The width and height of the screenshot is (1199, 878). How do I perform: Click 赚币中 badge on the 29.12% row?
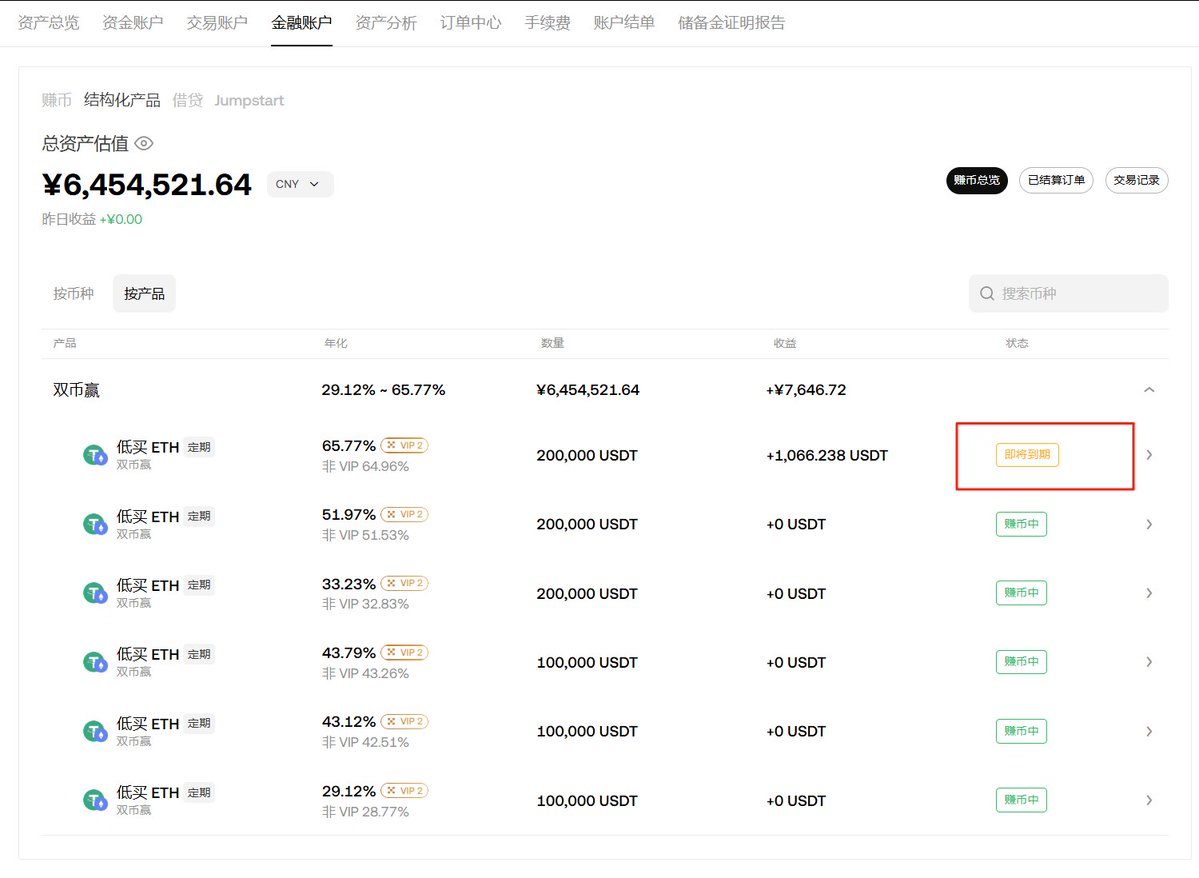point(1021,801)
